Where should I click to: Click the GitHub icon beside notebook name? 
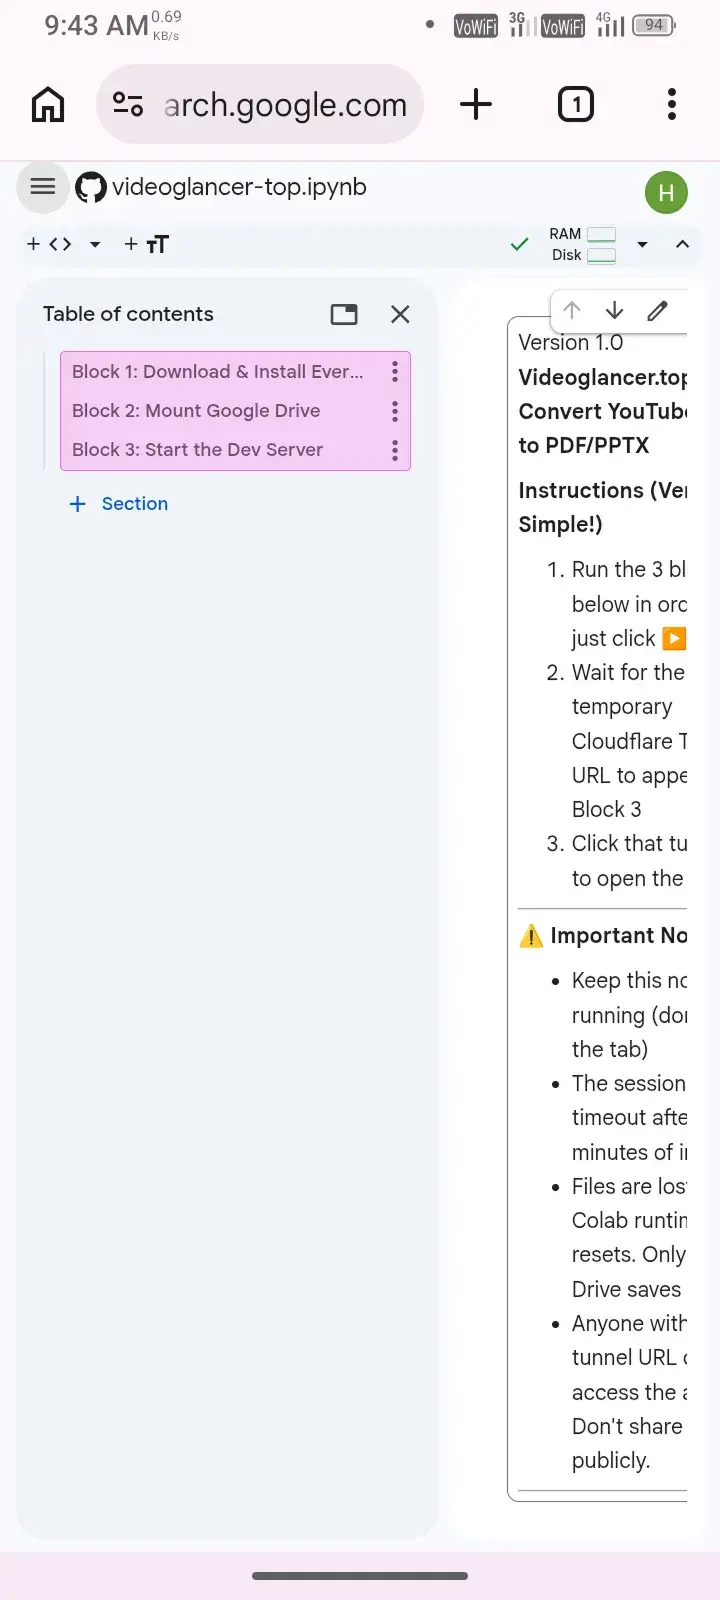pos(91,187)
